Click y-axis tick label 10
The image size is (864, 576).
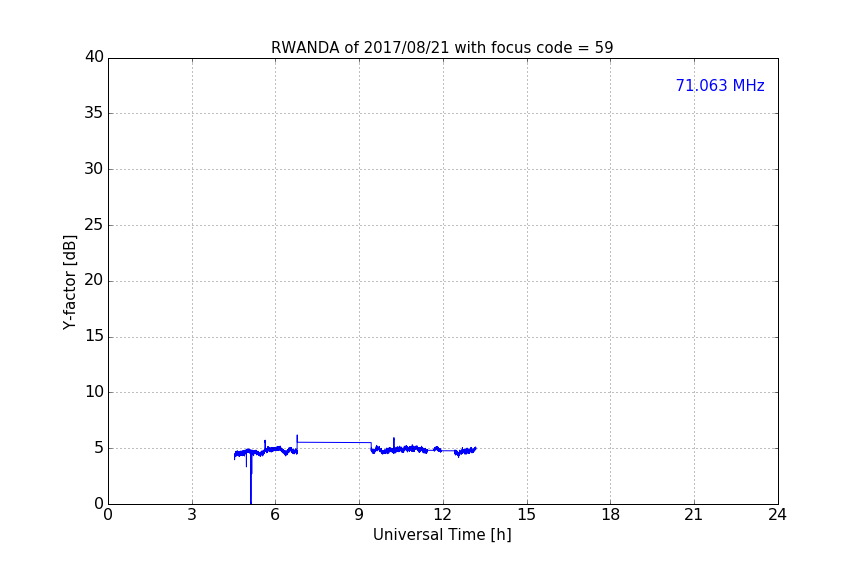click(x=94, y=392)
